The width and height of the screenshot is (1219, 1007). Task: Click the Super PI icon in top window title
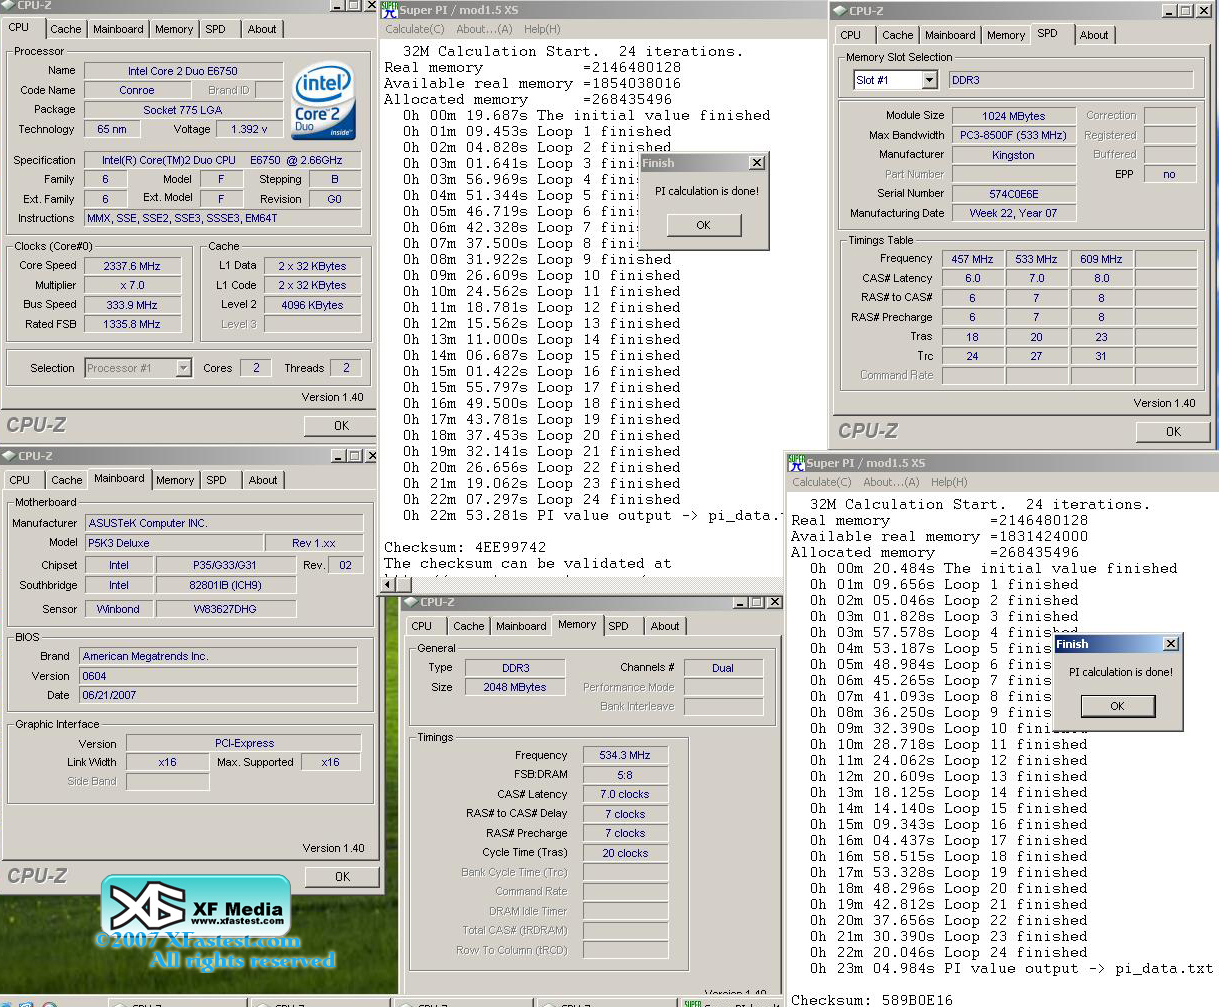pyautogui.click(x=390, y=10)
